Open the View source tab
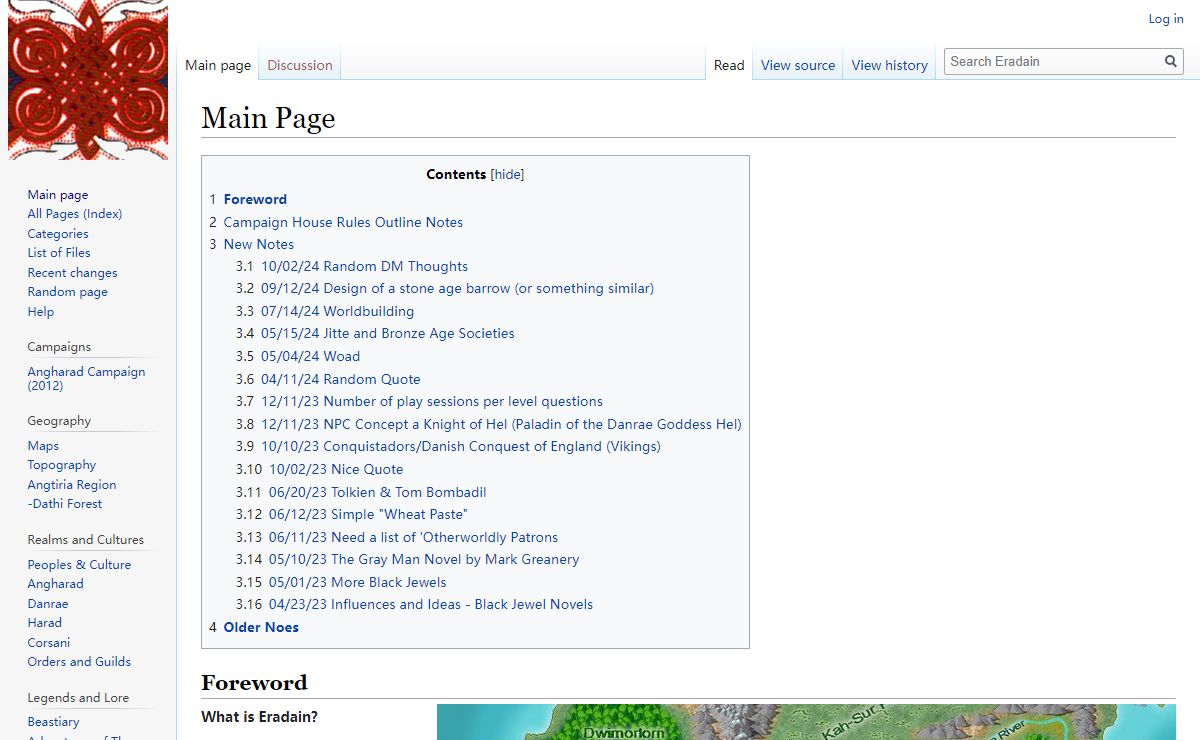Viewport: 1200px width, 740px height. (x=798, y=65)
